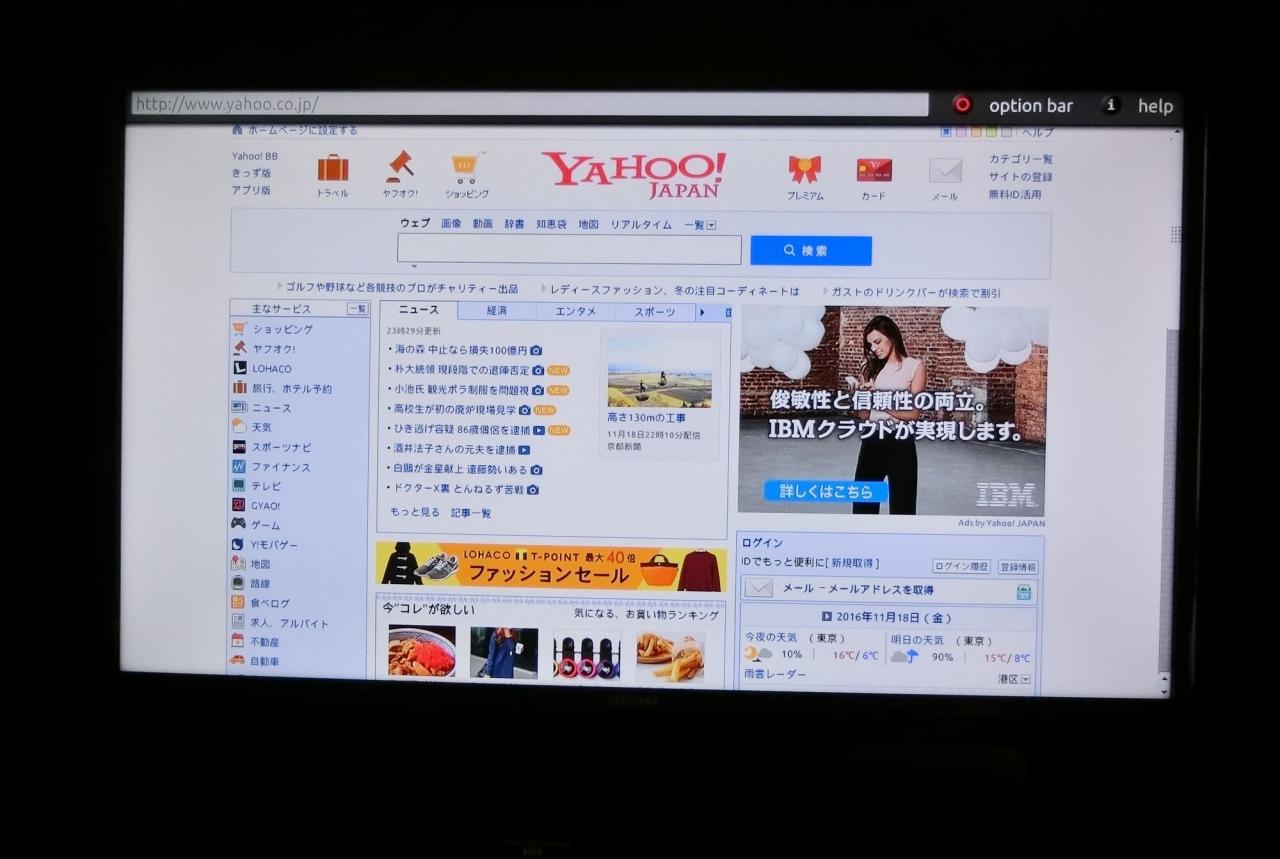The height and width of the screenshot is (859, 1280).
Task: Select the 画像 search type
Action: (451, 224)
